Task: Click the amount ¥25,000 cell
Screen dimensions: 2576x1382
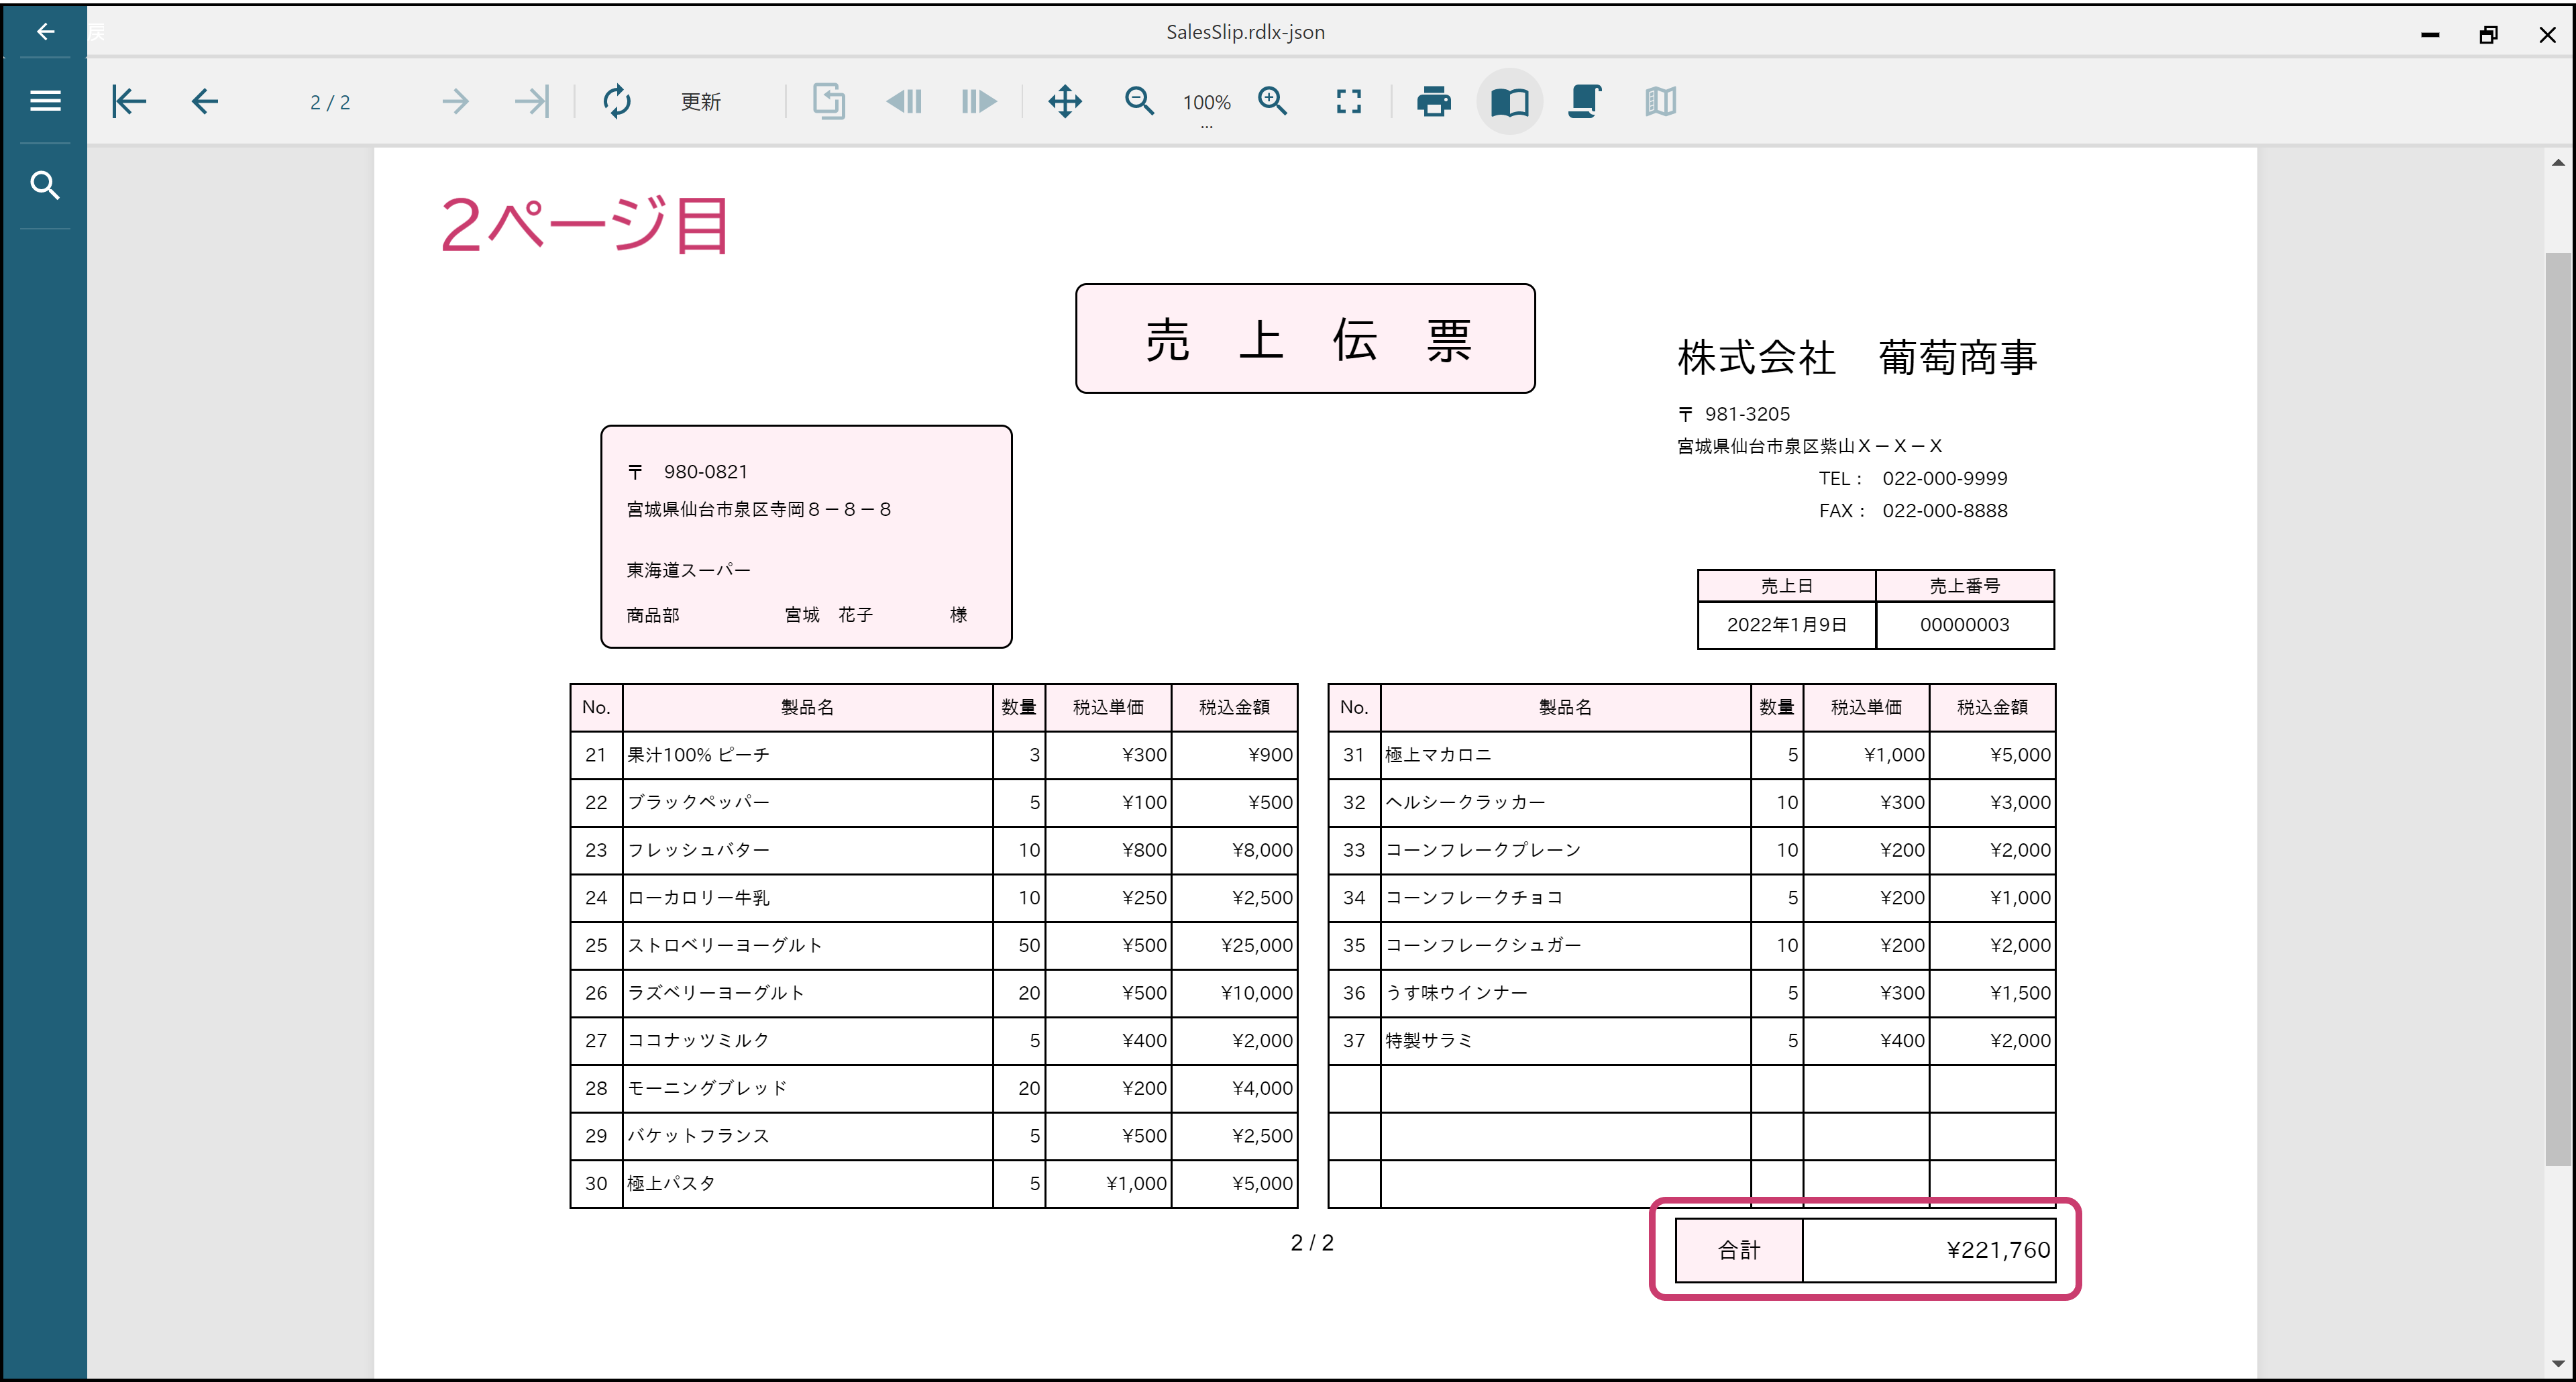Action: click(1234, 945)
